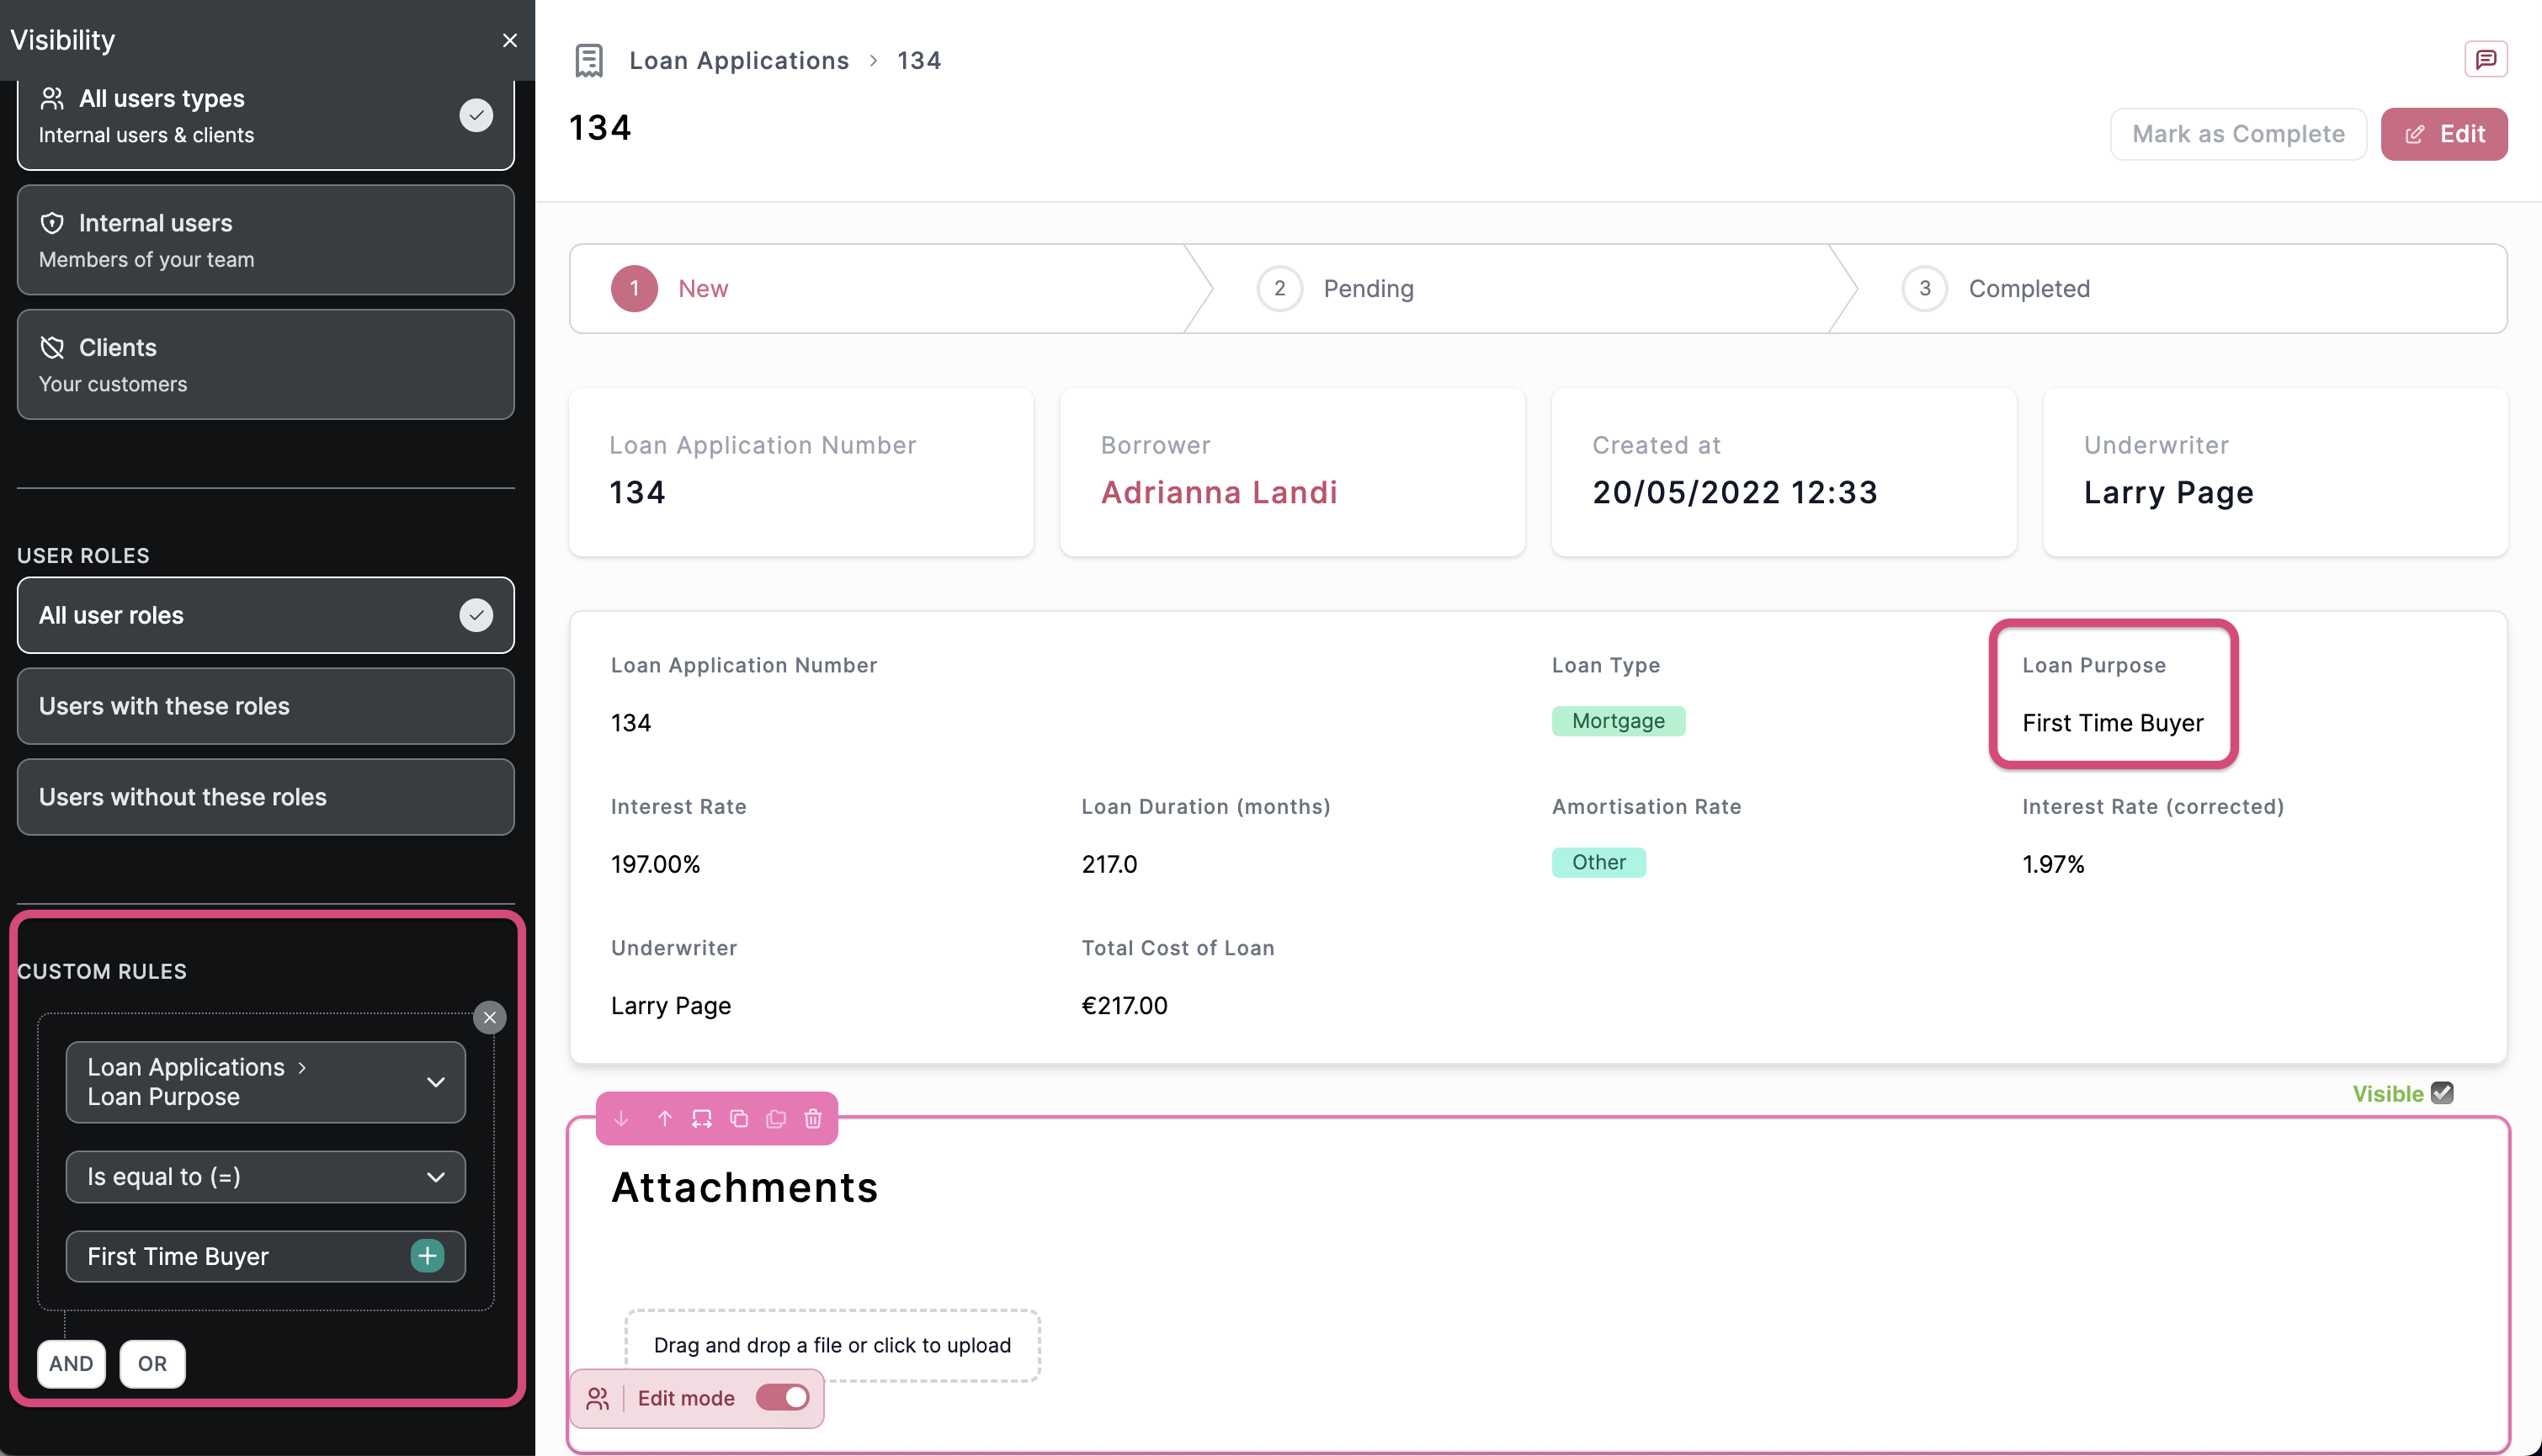2542x1456 pixels.
Task: Select Users with these roles option
Action: [265, 706]
